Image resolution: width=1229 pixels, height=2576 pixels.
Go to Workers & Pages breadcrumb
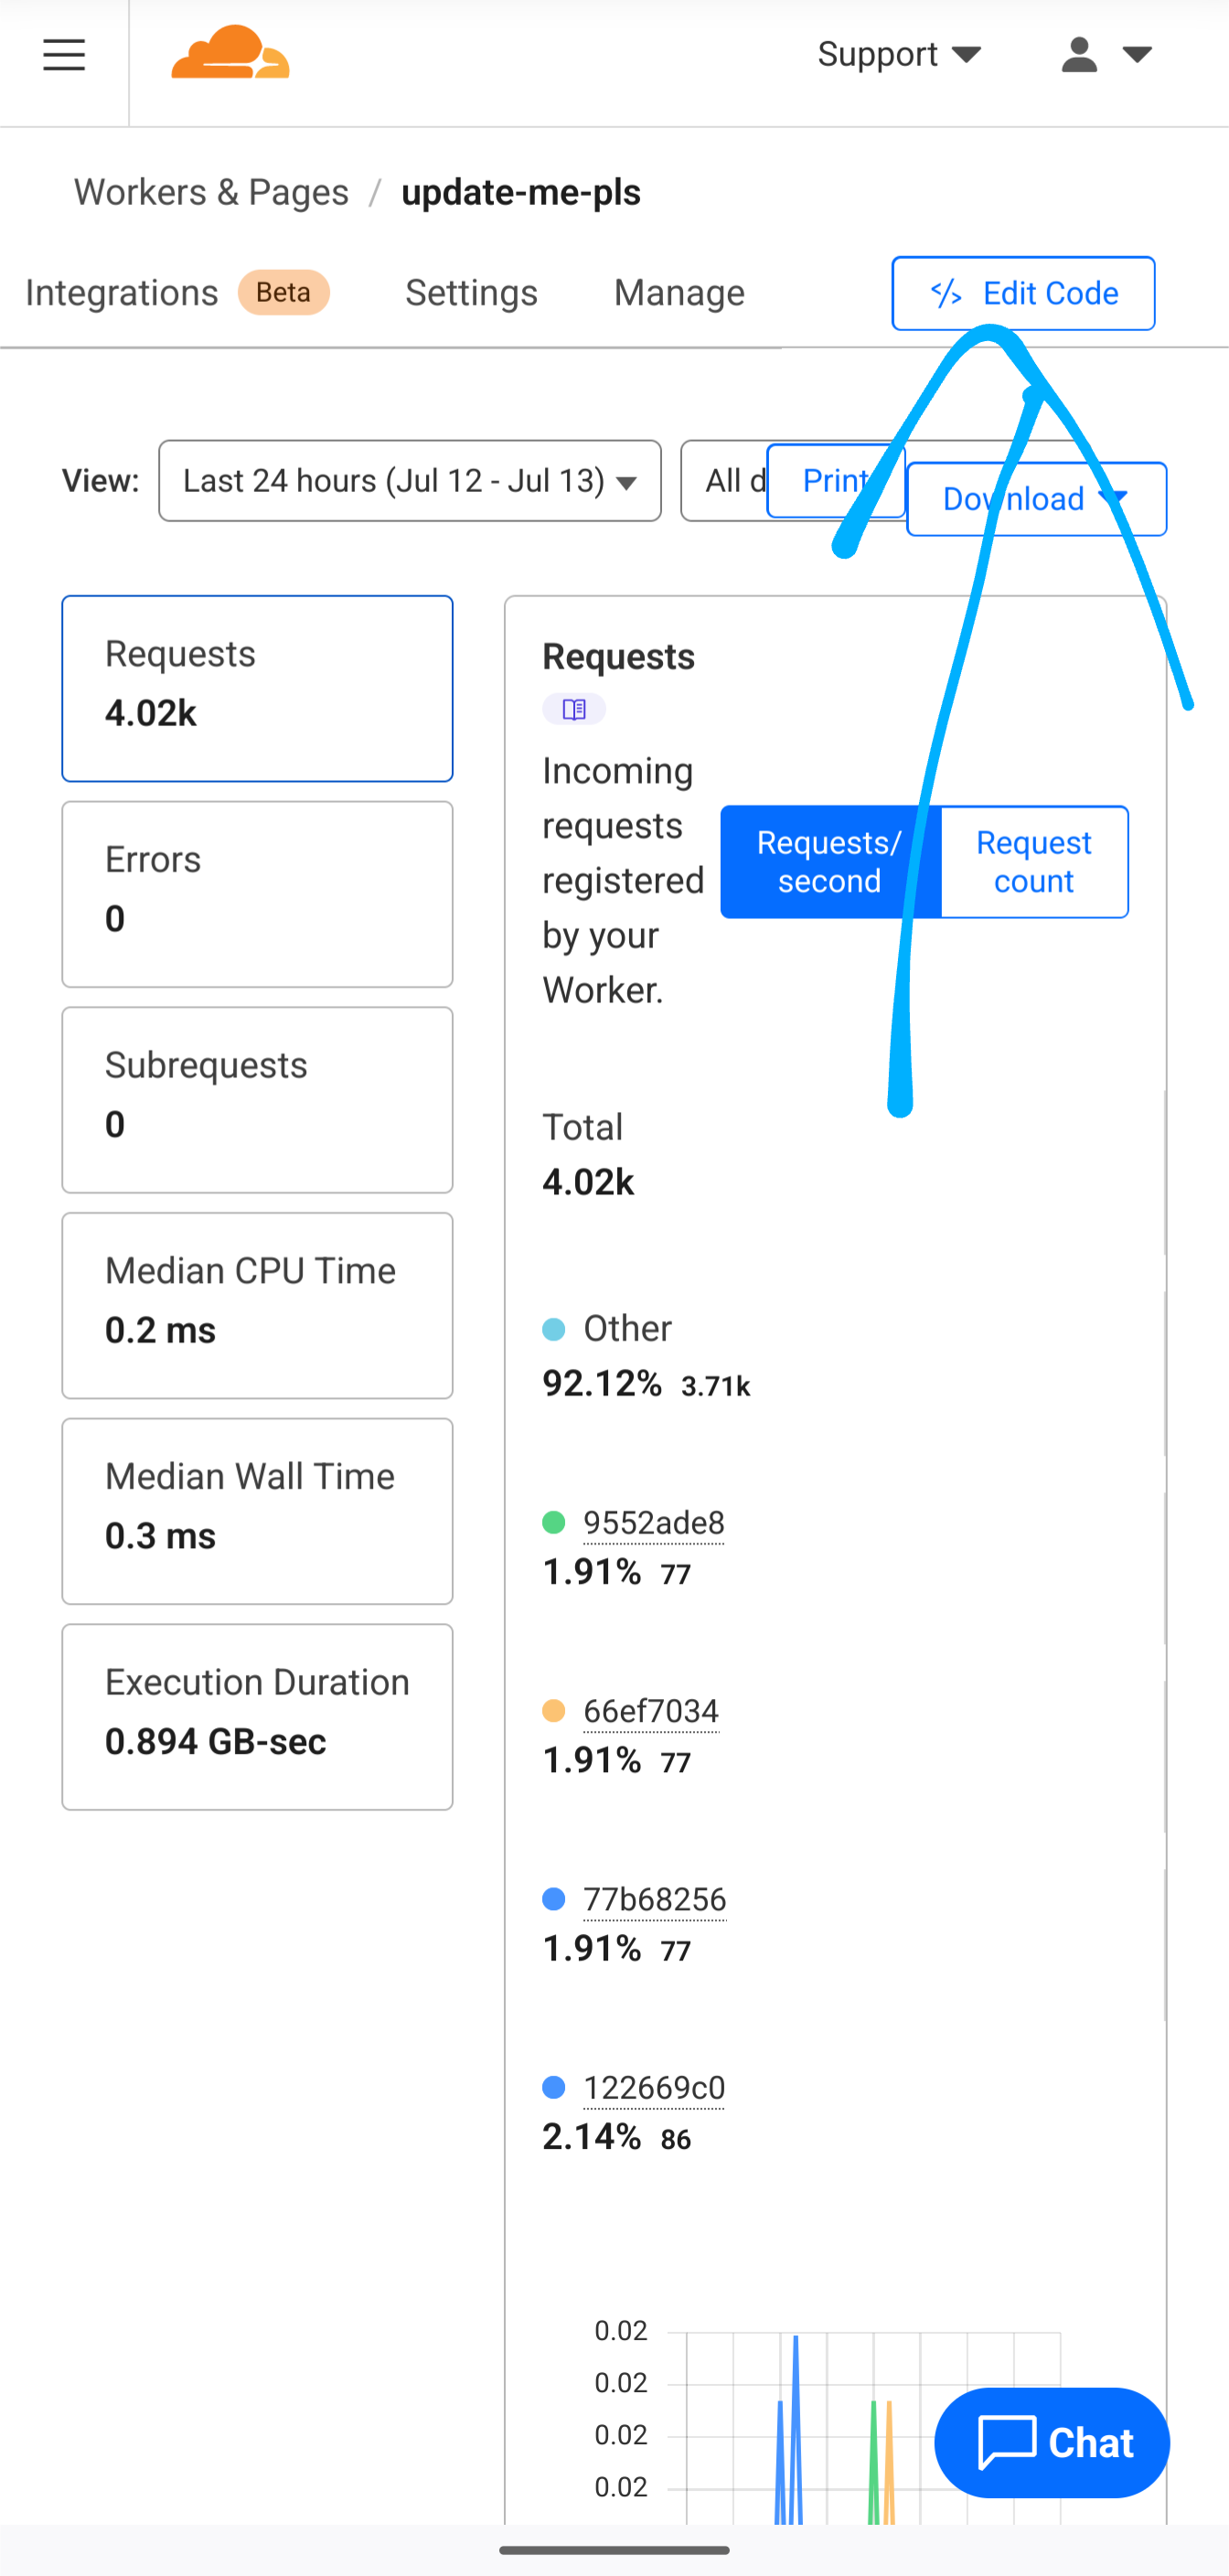[211, 192]
